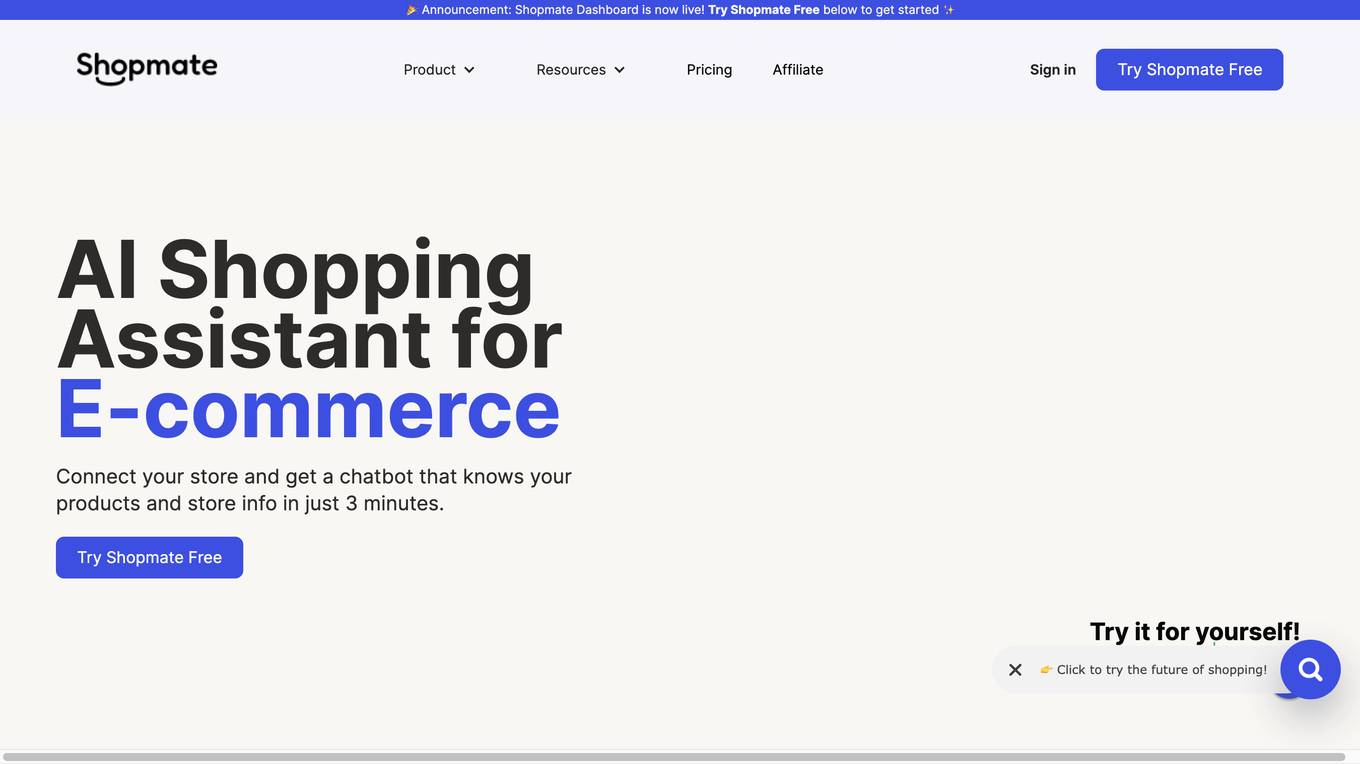The image size is (1360, 764).
Task: Click the 'E-commerce' heading text
Action: click(308, 409)
